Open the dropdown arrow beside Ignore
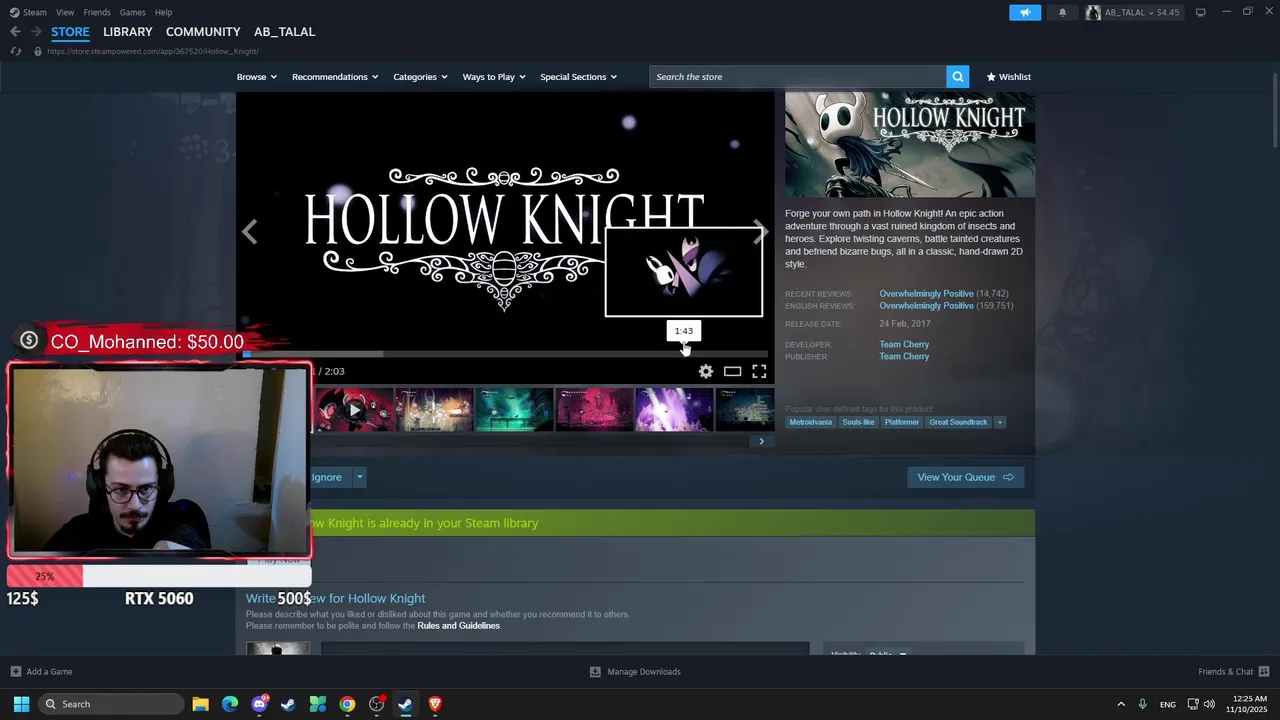This screenshot has height=720, width=1280. click(x=359, y=477)
